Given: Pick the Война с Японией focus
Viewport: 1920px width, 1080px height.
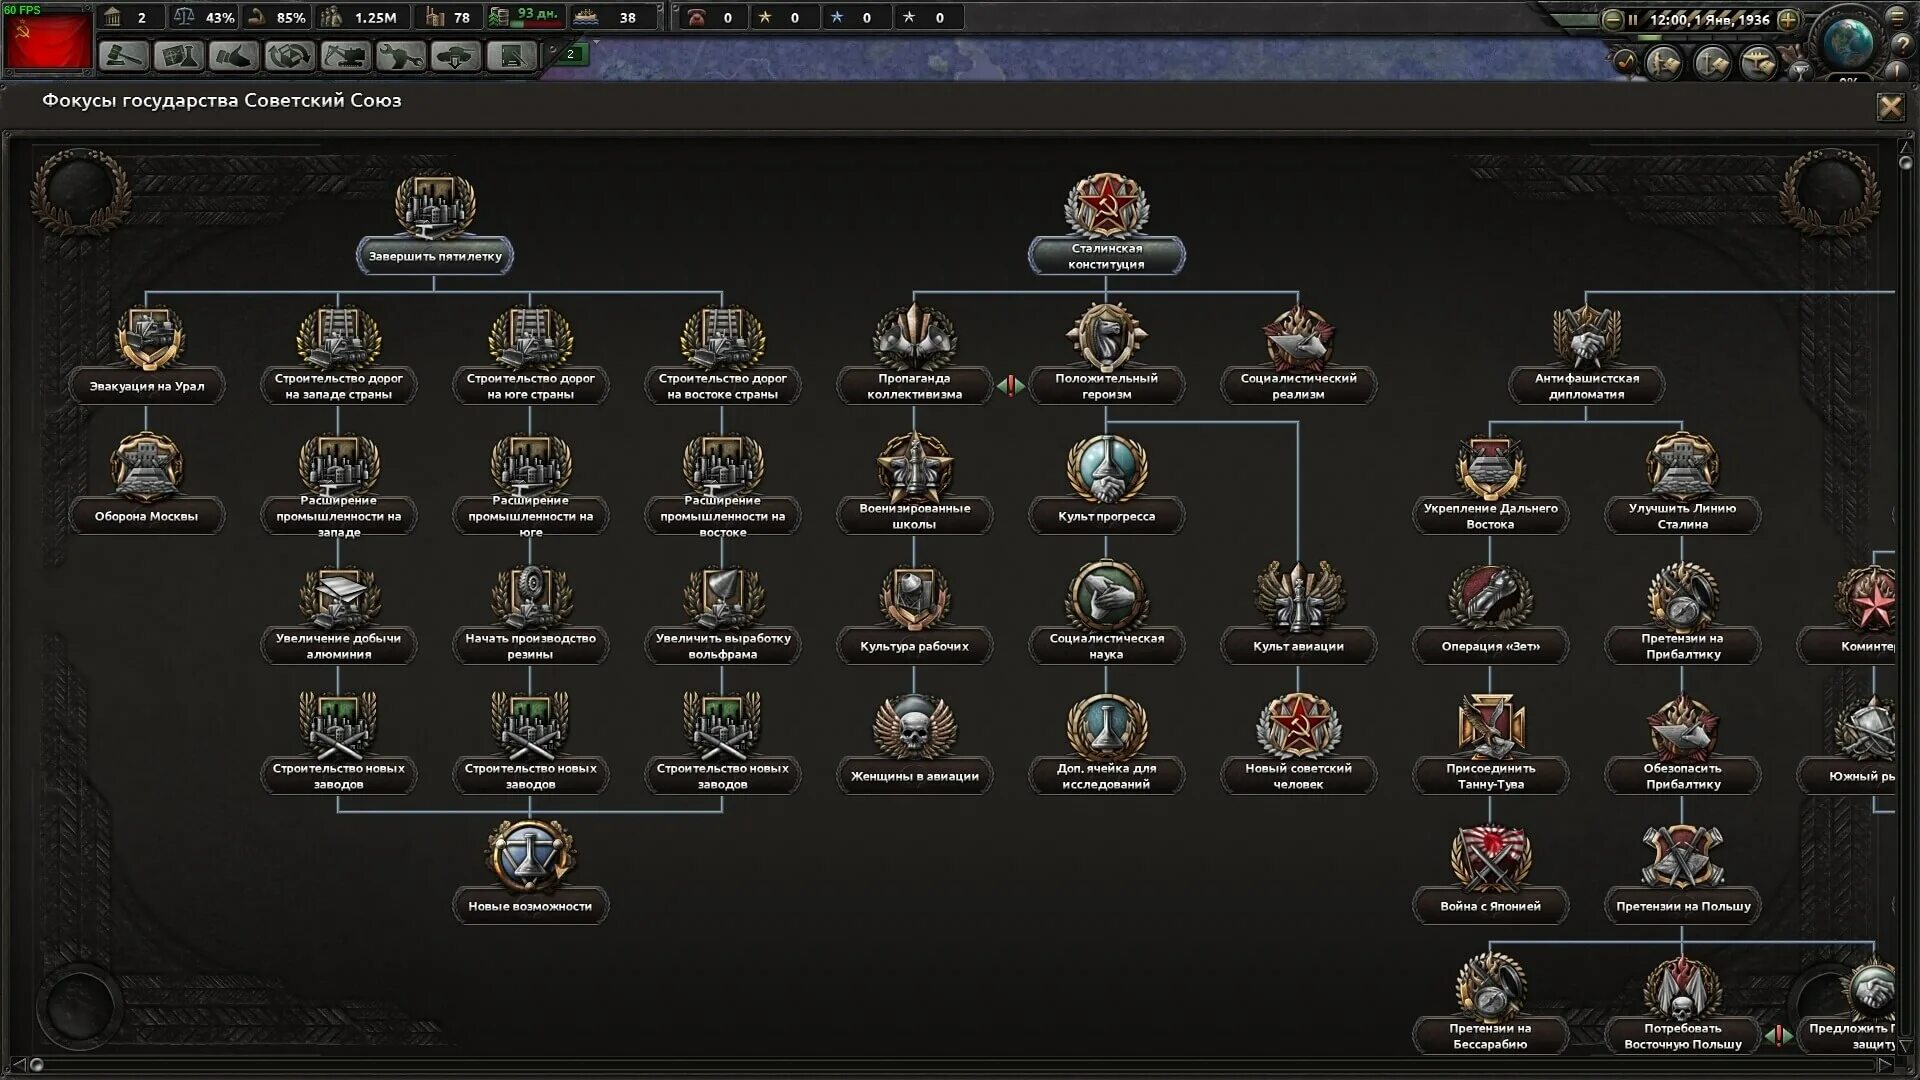Looking at the screenshot, I should [1490, 906].
